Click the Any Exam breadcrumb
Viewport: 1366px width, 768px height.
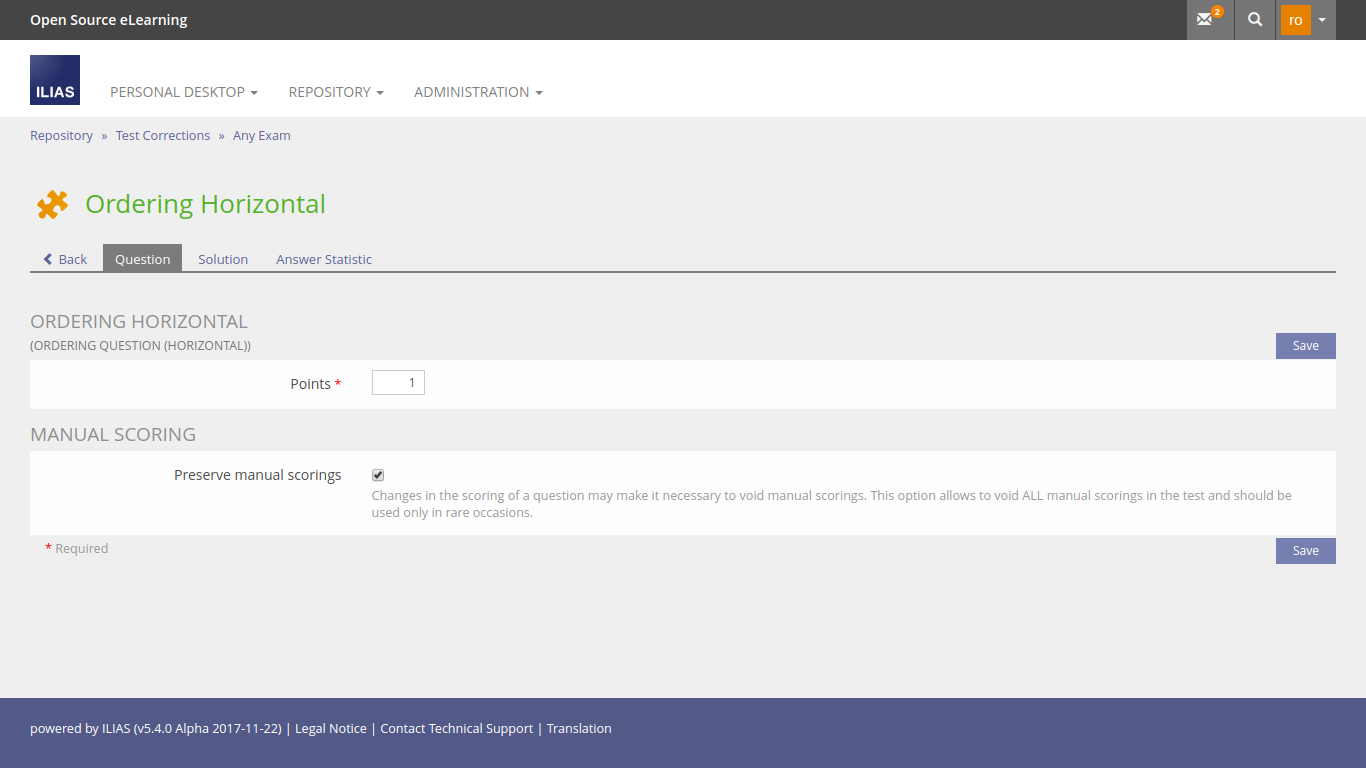click(x=262, y=135)
